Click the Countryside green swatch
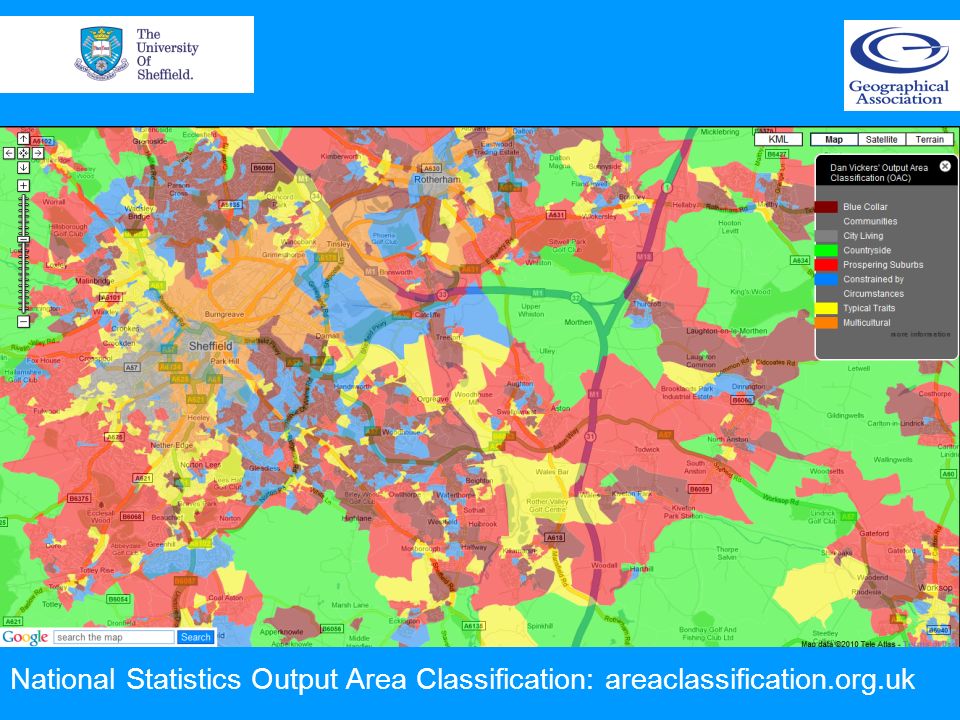Image resolution: width=960 pixels, height=720 pixels. pyautogui.click(x=826, y=250)
